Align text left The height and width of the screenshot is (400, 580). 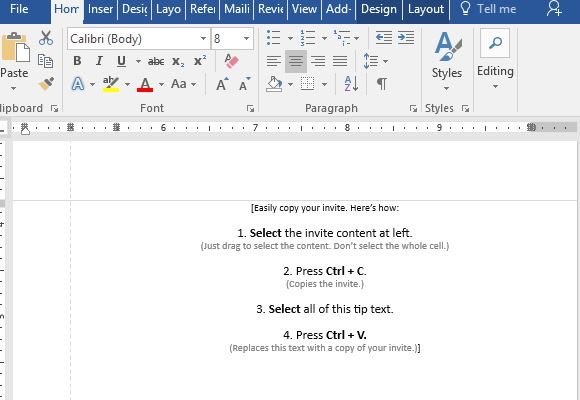coord(274,61)
